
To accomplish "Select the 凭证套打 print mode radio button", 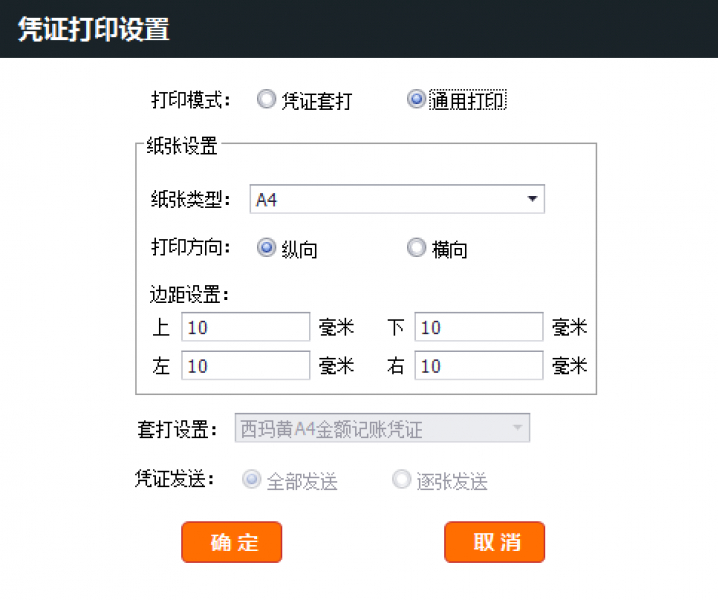I will click(x=266, y=100).
